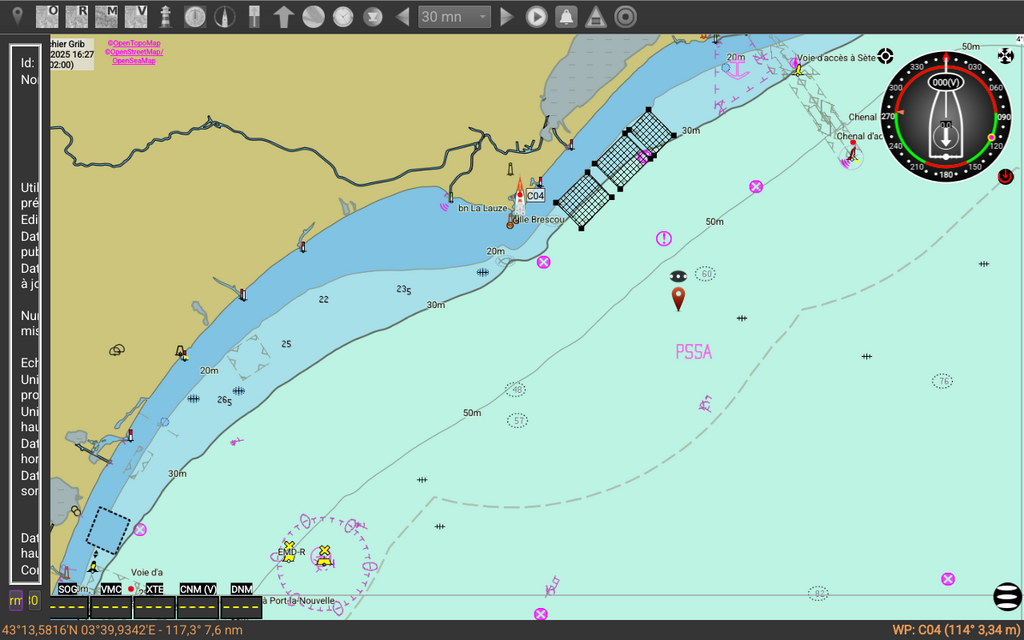Toggle the 'O' map layer tile
The height and width of the screenshot is (640, 1024).
(x=47, y=16)
